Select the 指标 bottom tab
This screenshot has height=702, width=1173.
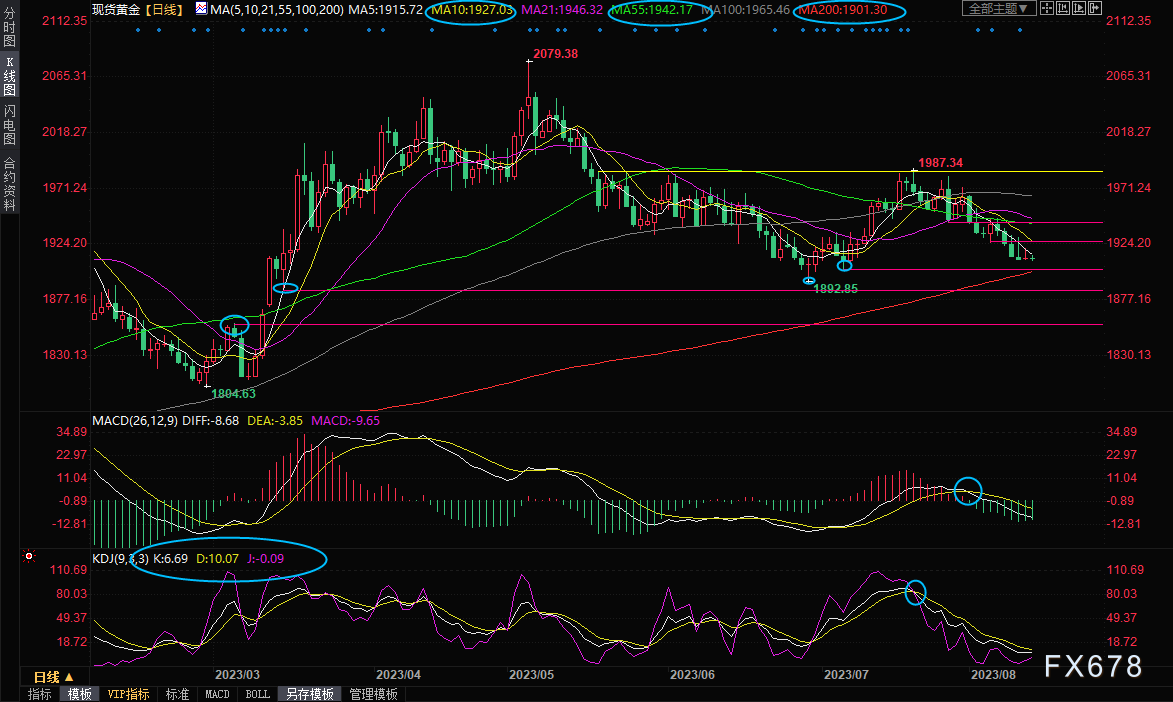40,694
